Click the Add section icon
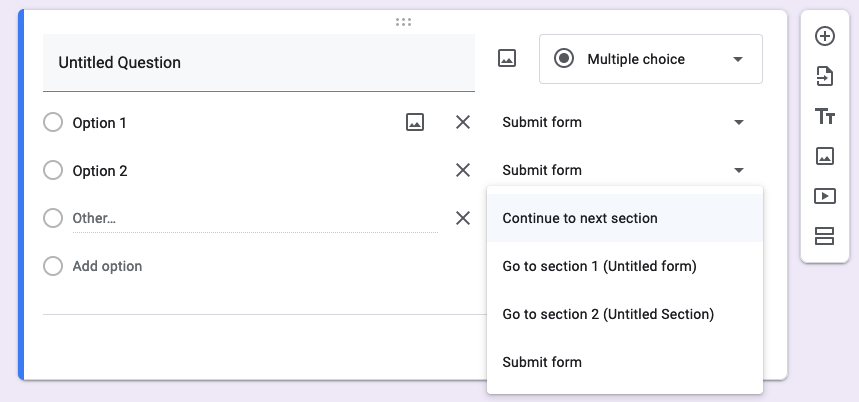 (825, 236)
